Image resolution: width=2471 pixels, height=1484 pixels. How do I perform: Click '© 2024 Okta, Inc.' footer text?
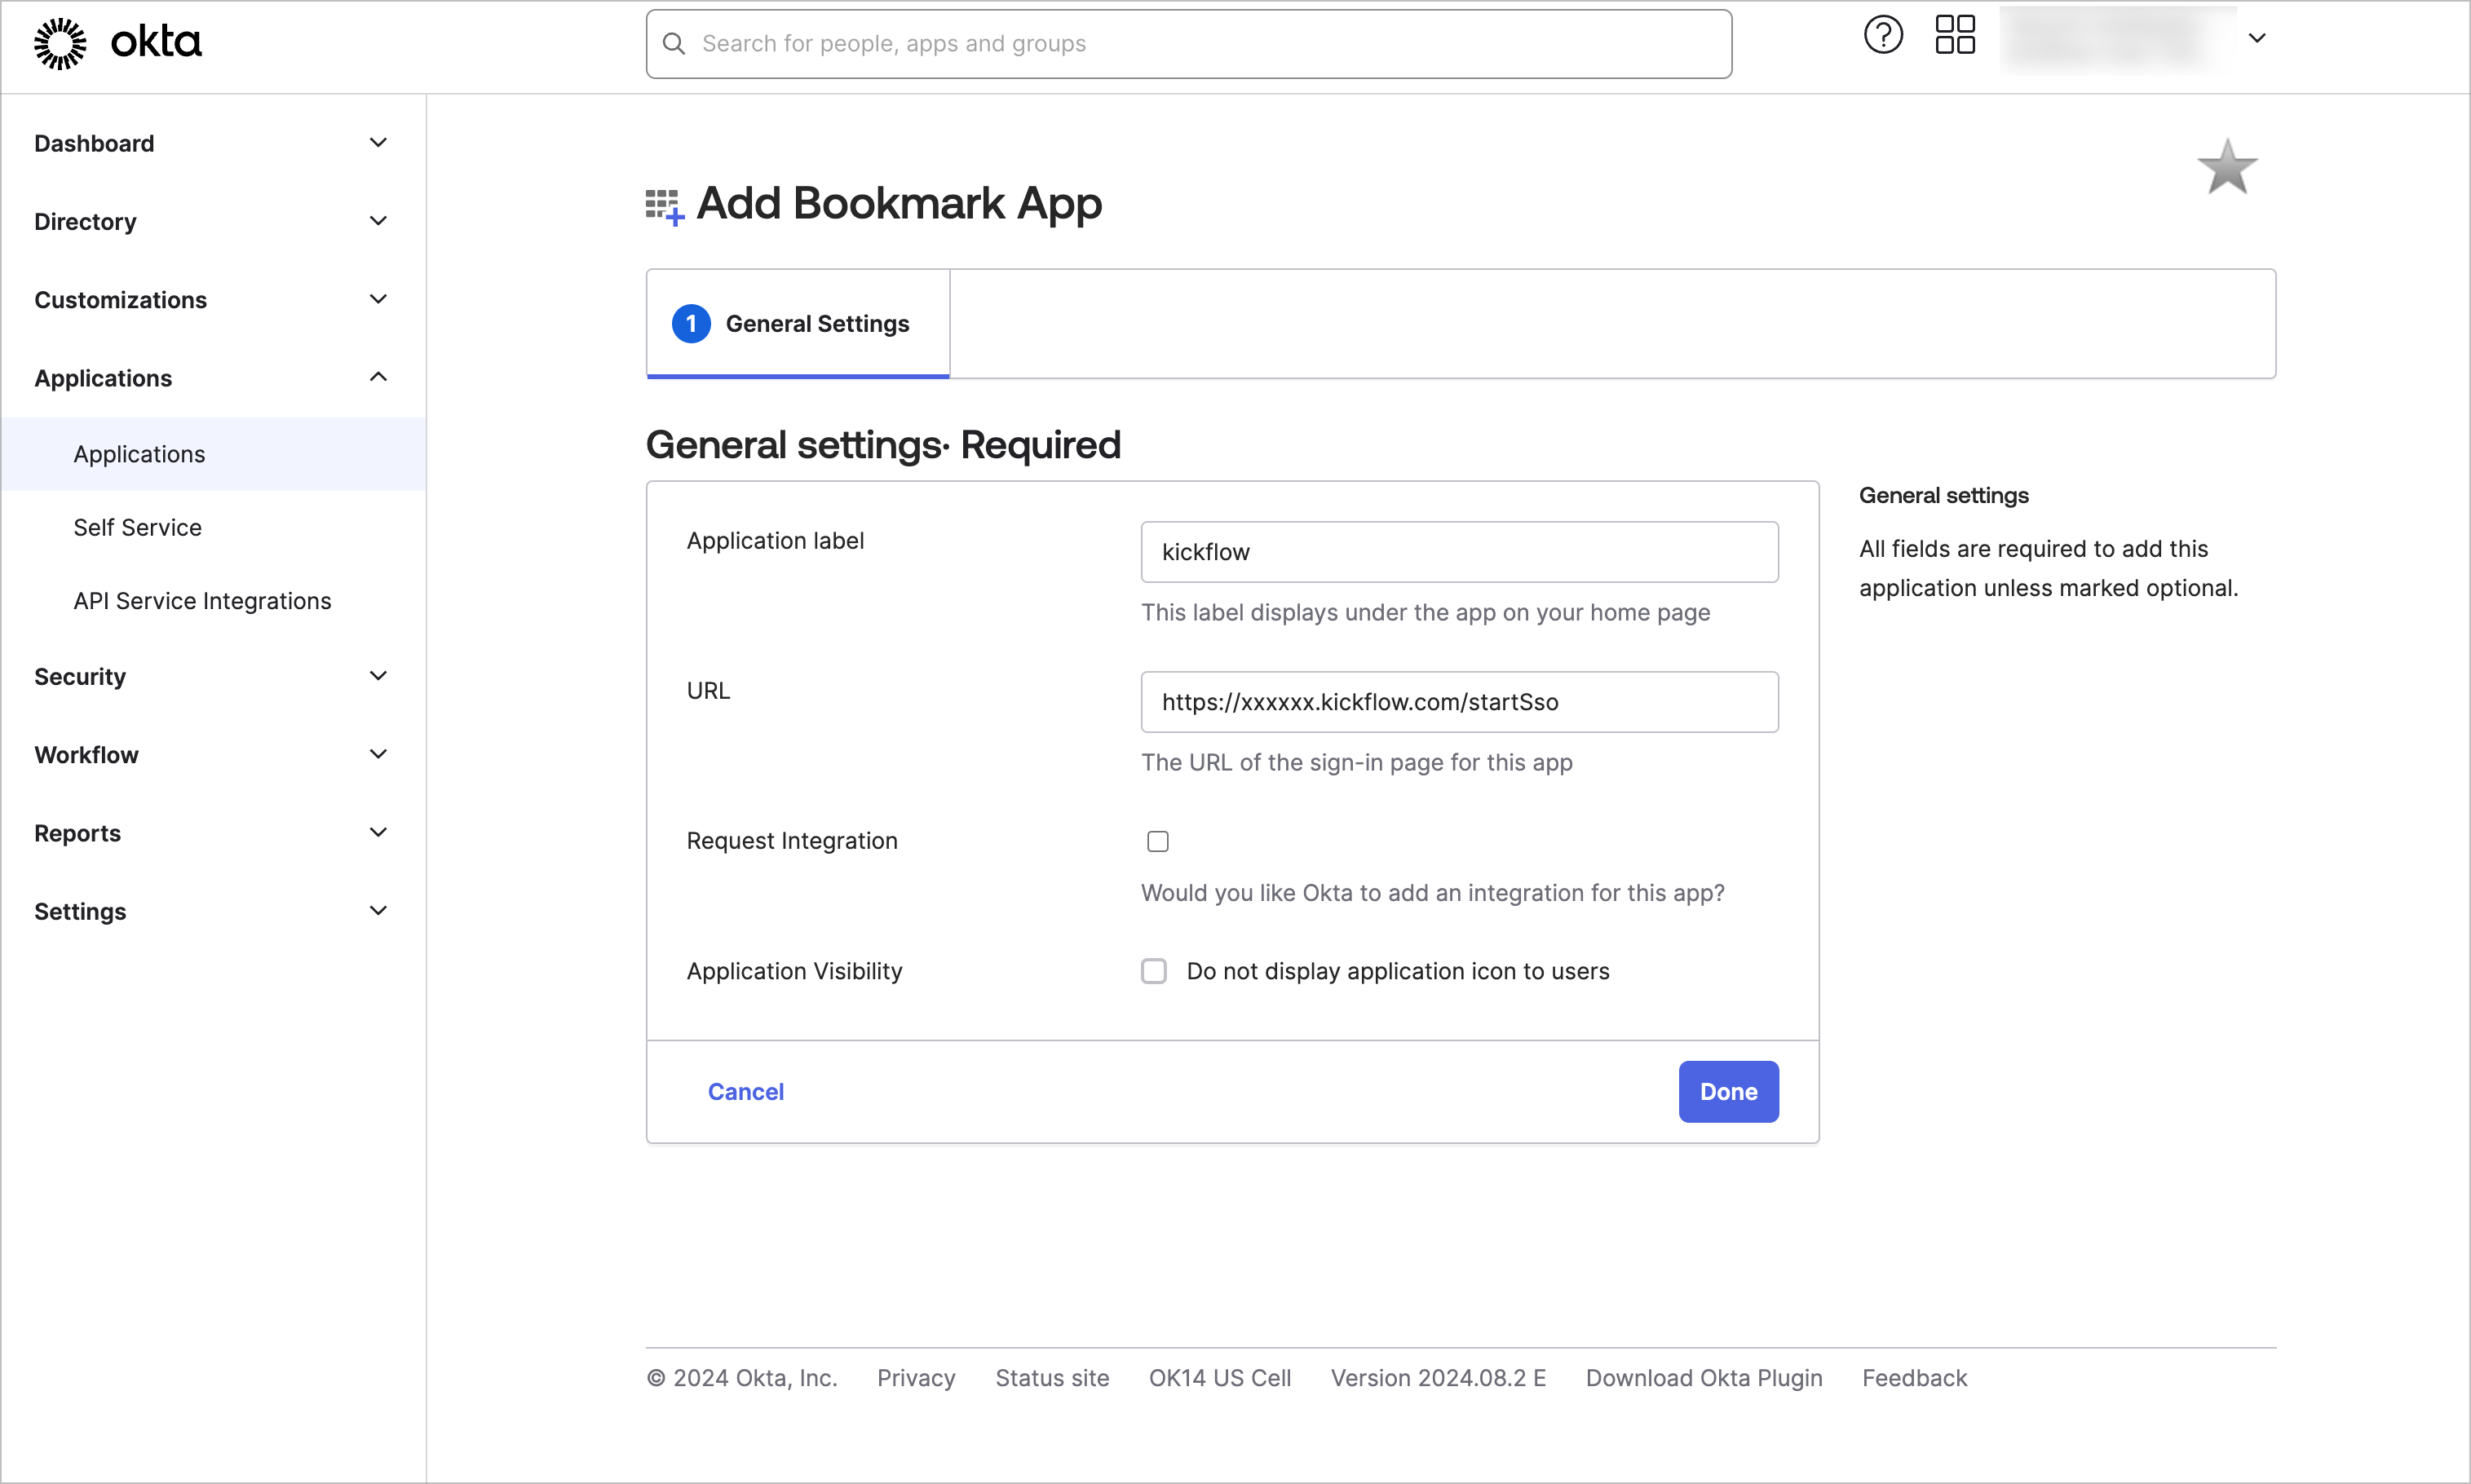coord(741,1378)
